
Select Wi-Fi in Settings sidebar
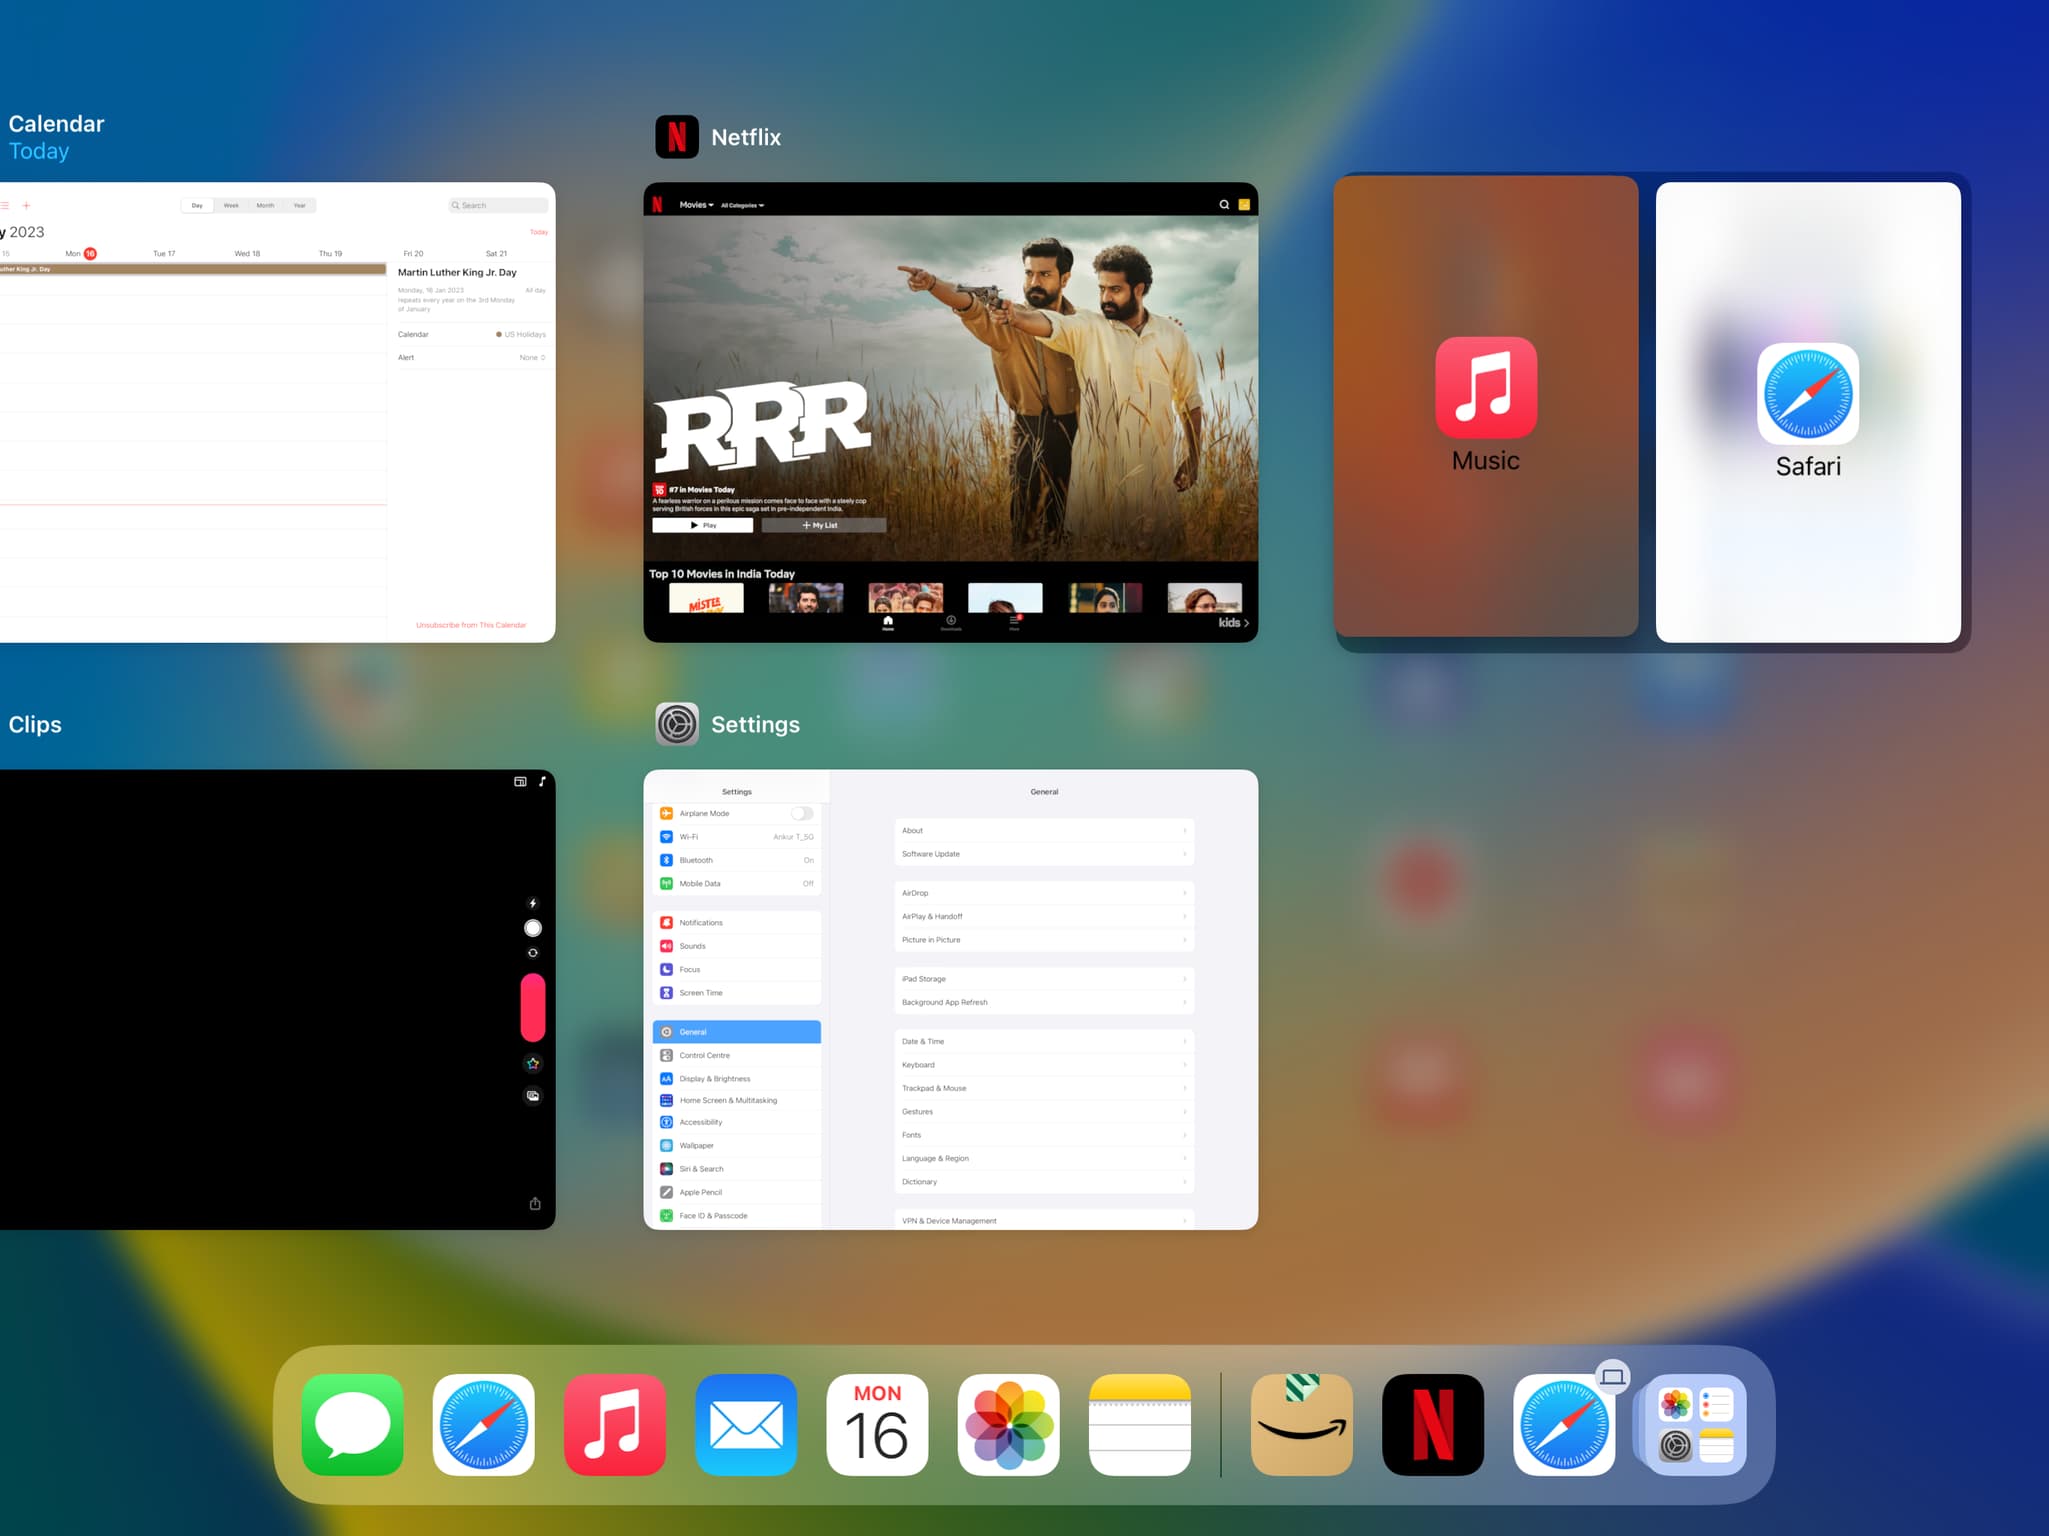coord(737,837)
